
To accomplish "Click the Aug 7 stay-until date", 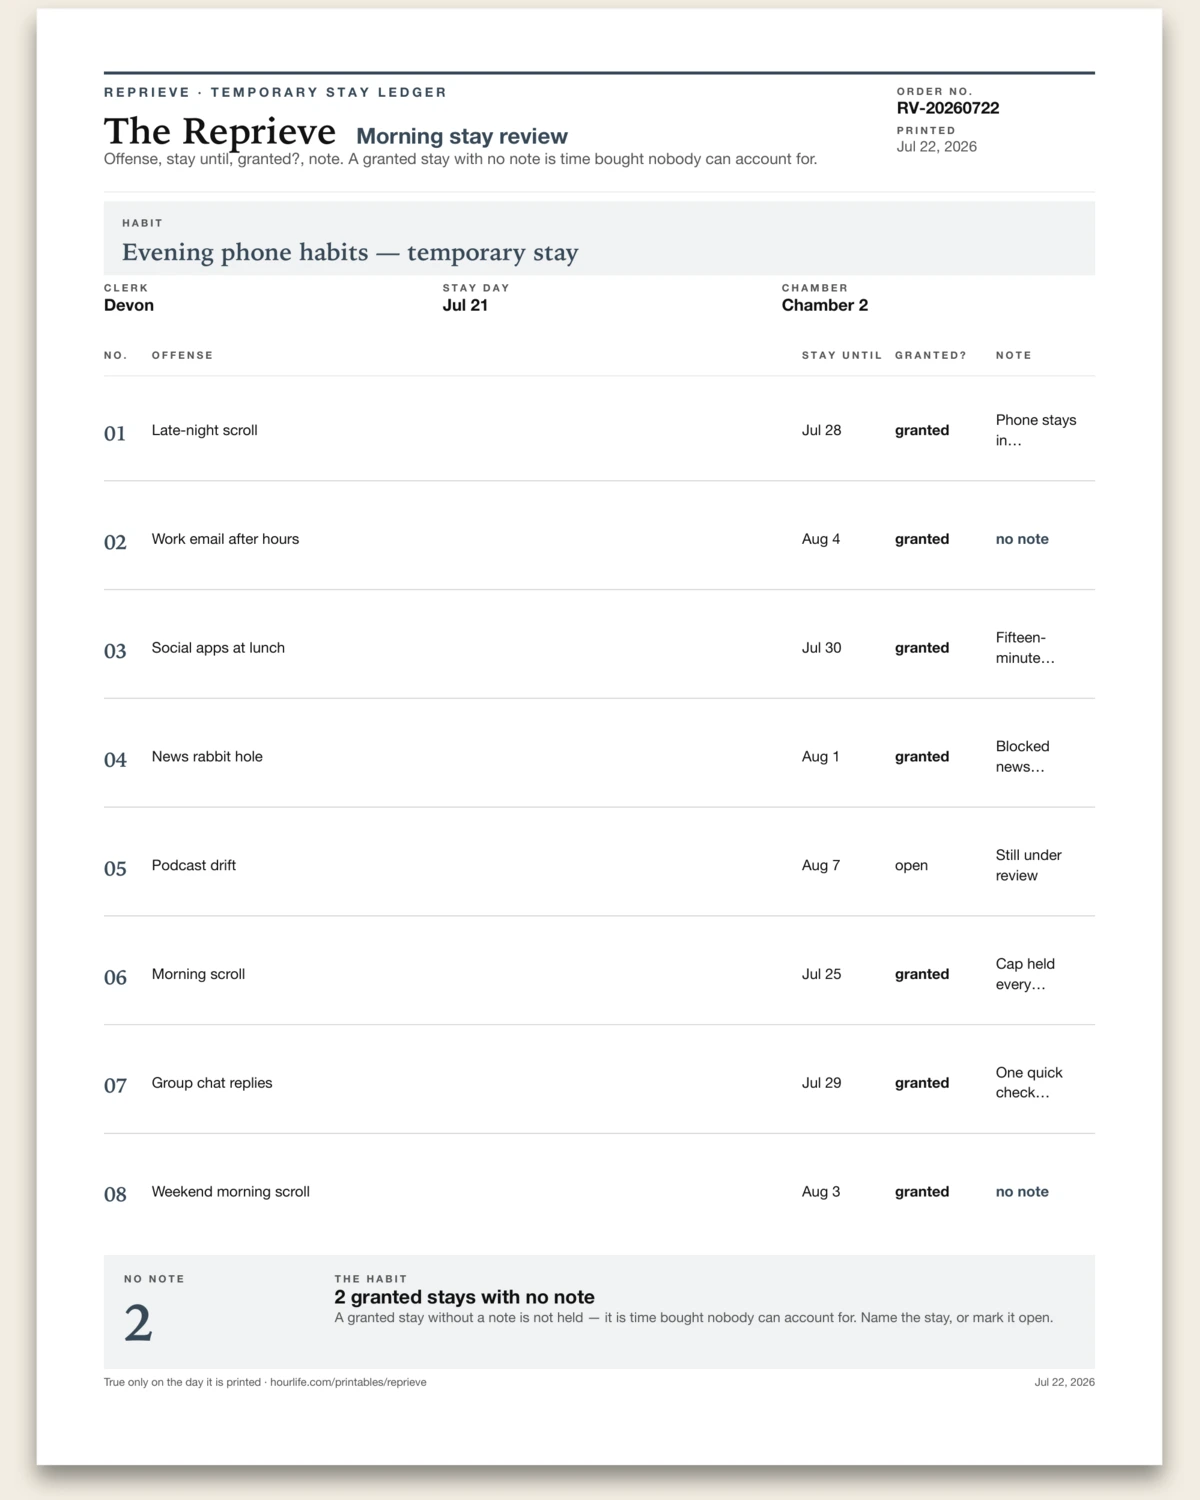I will (821, 866).
